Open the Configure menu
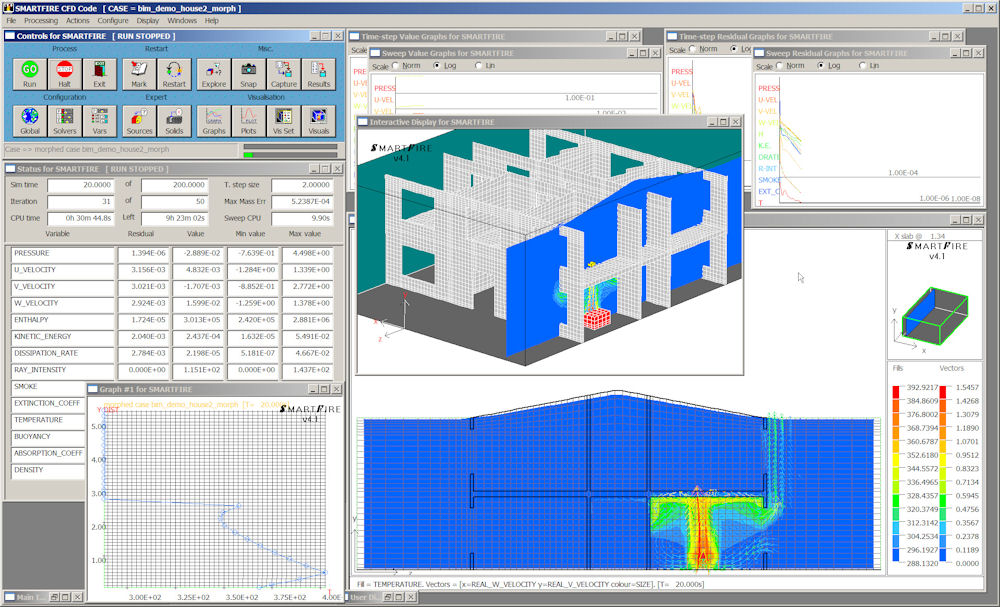 [113, 20]
